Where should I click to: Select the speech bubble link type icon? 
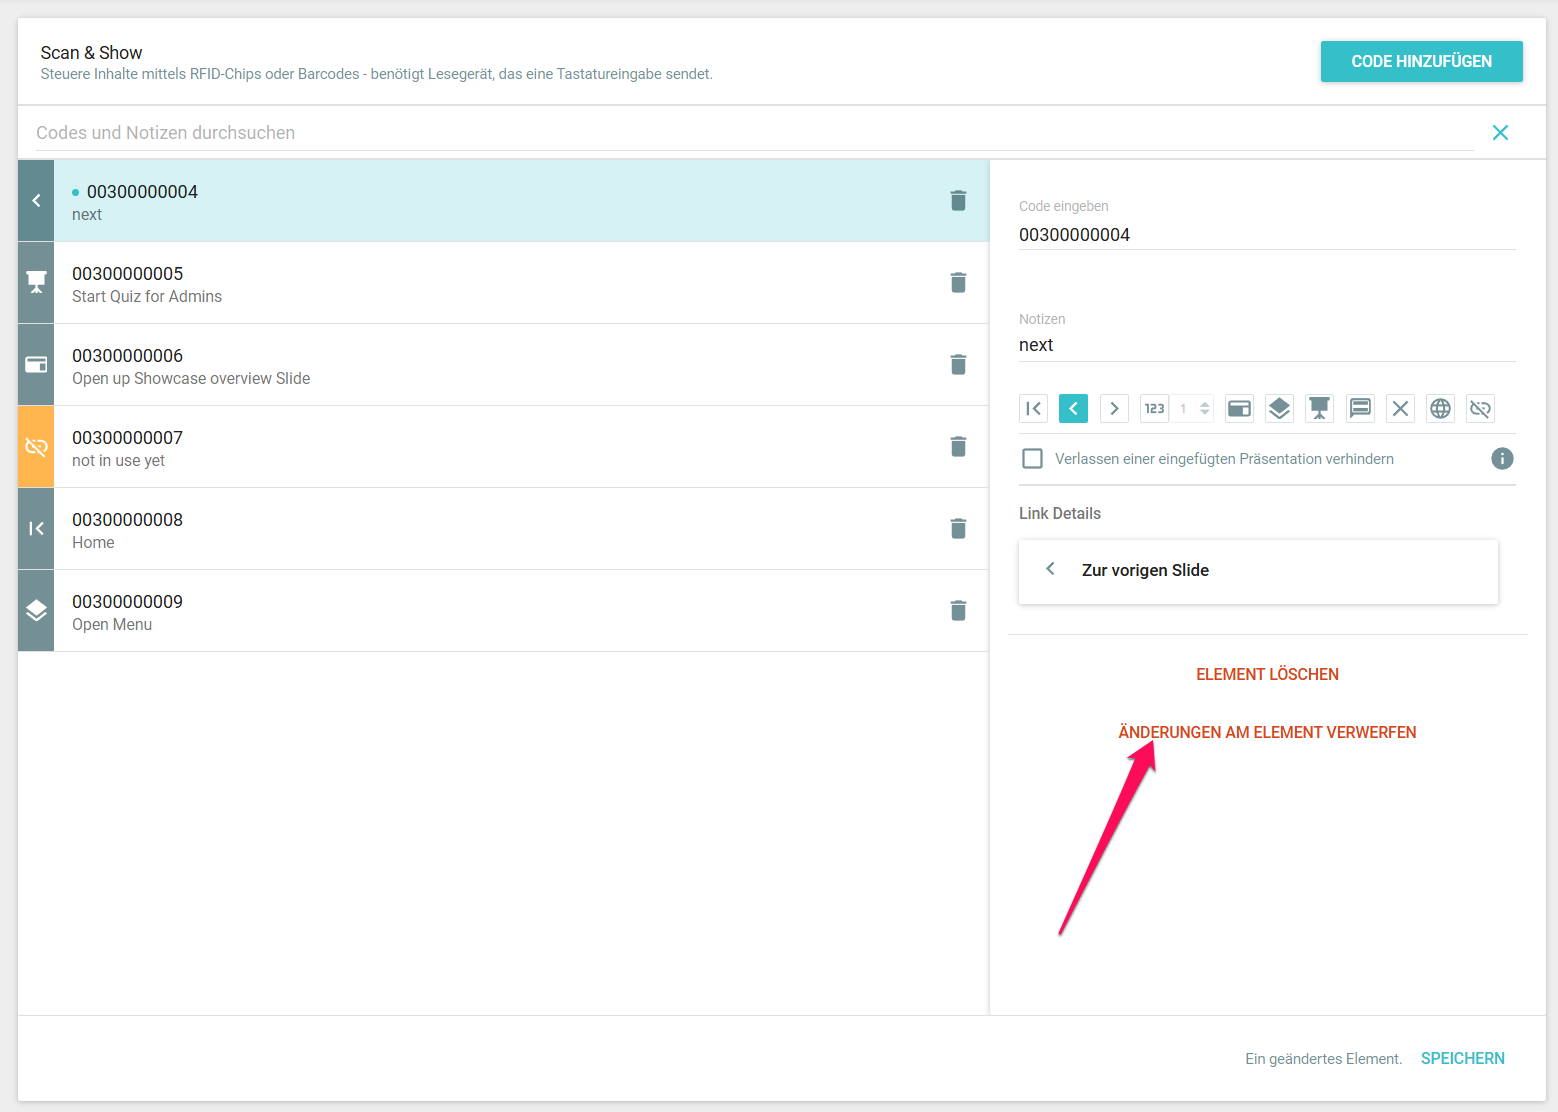(x=1360, y=408)
